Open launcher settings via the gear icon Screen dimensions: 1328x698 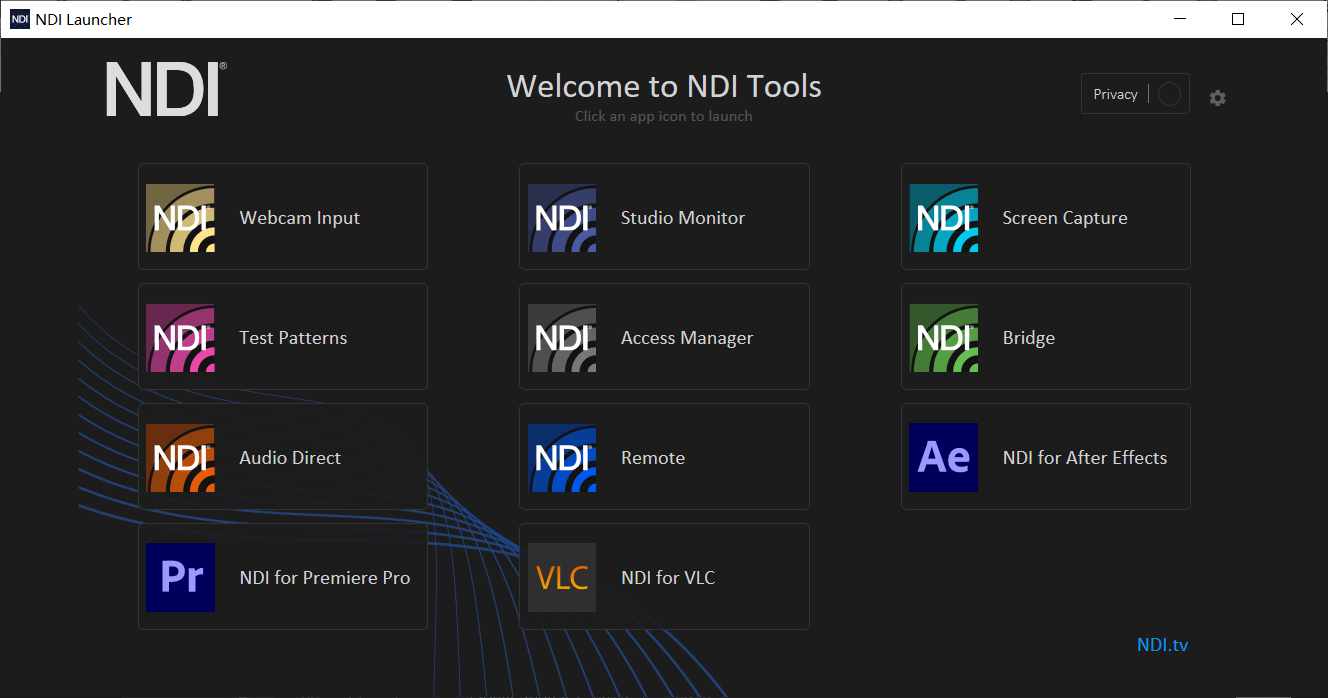[x=1217, y=98]
